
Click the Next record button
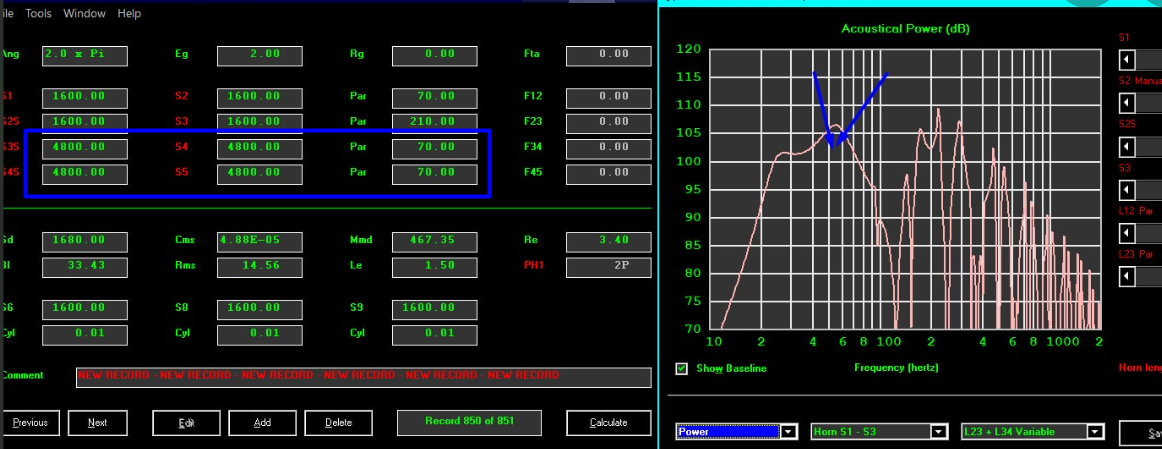click(x=97, y=423)
